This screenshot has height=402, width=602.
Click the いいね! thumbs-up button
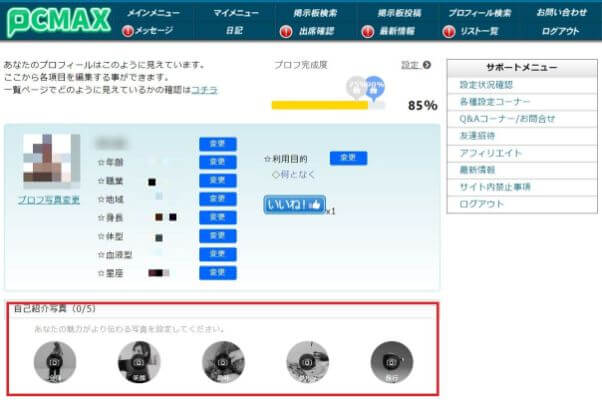(x=294, y=204)
